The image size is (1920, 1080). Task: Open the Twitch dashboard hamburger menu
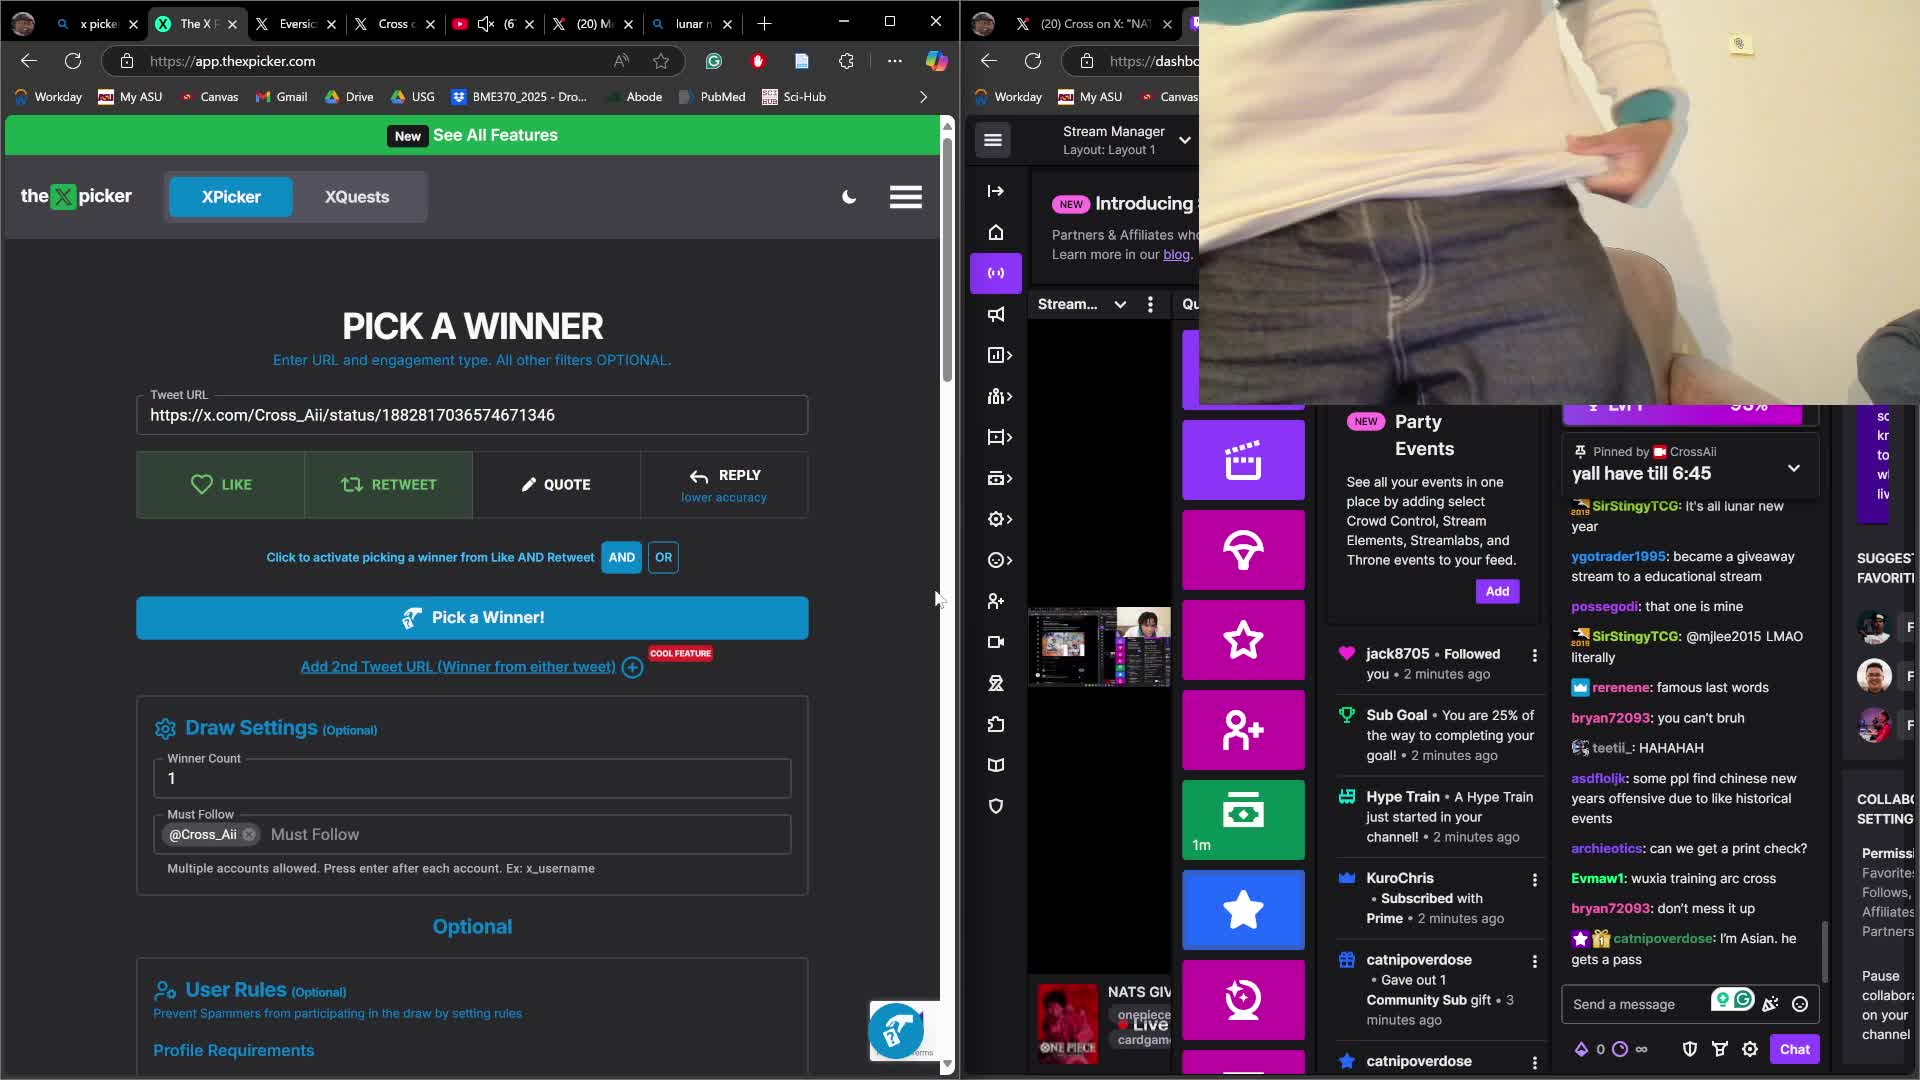coord(993,140)
